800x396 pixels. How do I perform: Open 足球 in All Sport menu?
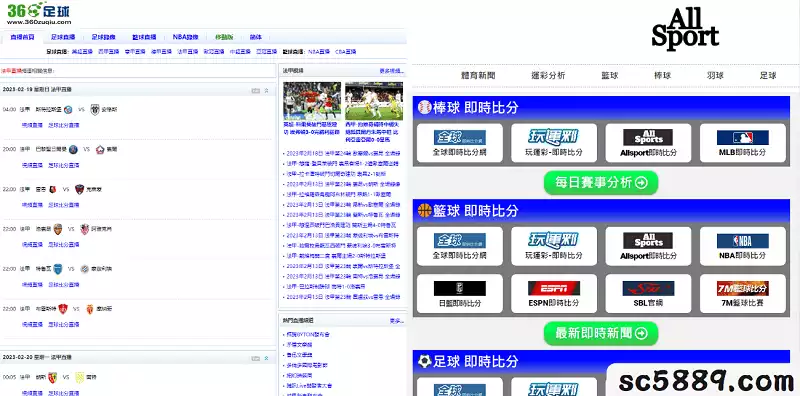pos(768,76)
